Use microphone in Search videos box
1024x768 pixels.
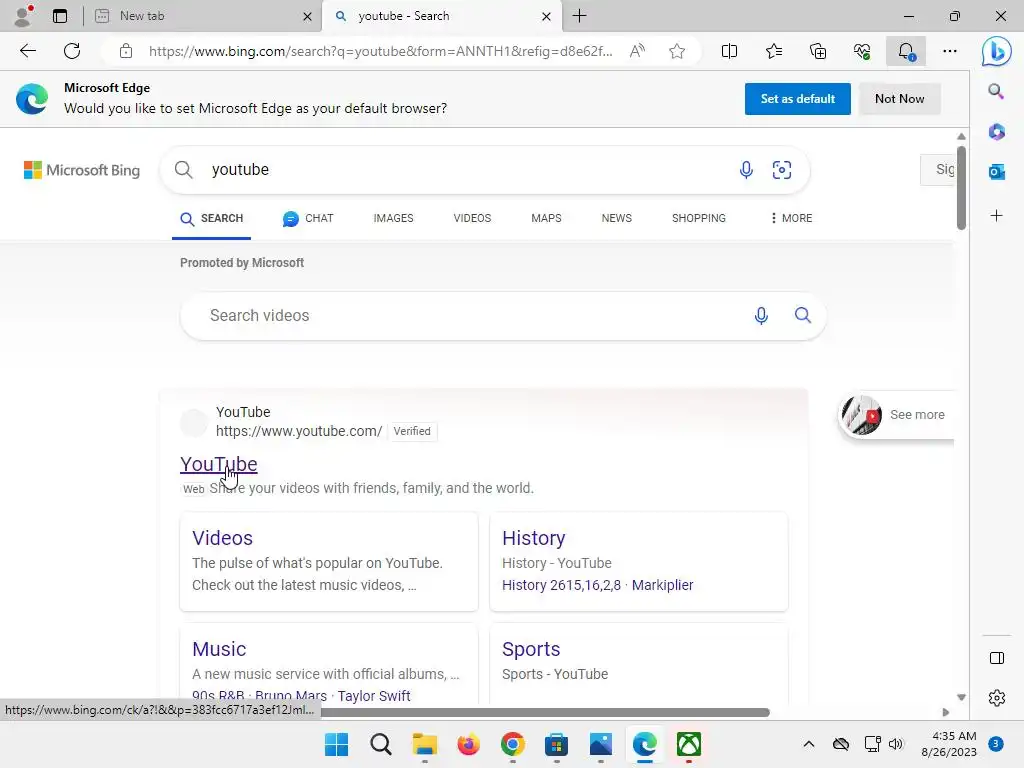click(x=761, y=315)
